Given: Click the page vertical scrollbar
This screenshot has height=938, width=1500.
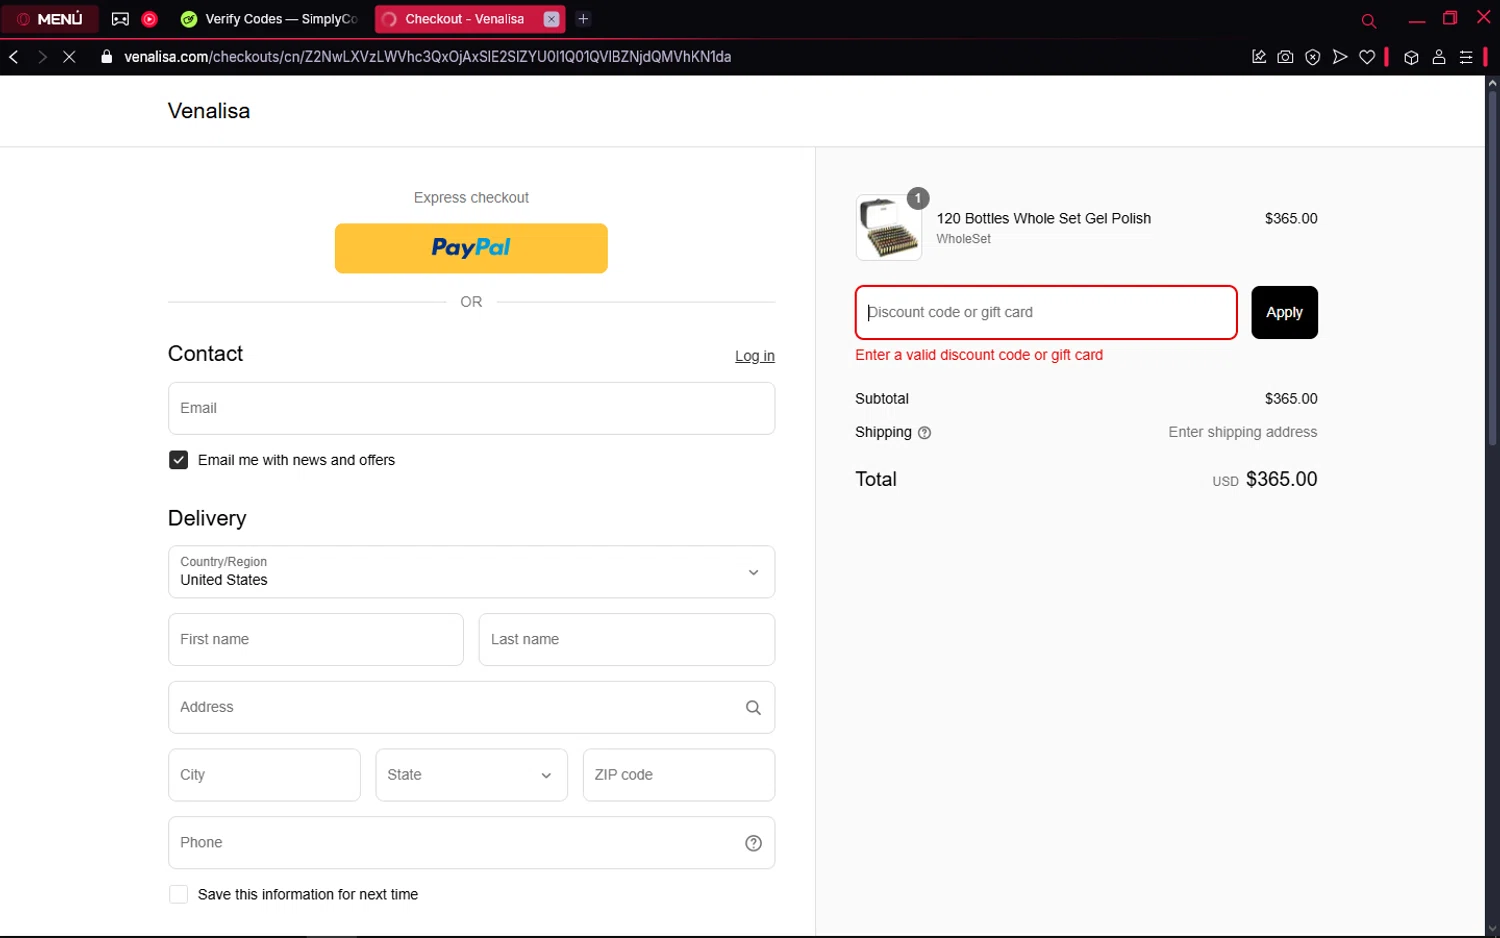Looking at the screenshot, I should pyautogui.click(x=1492, y=270).
